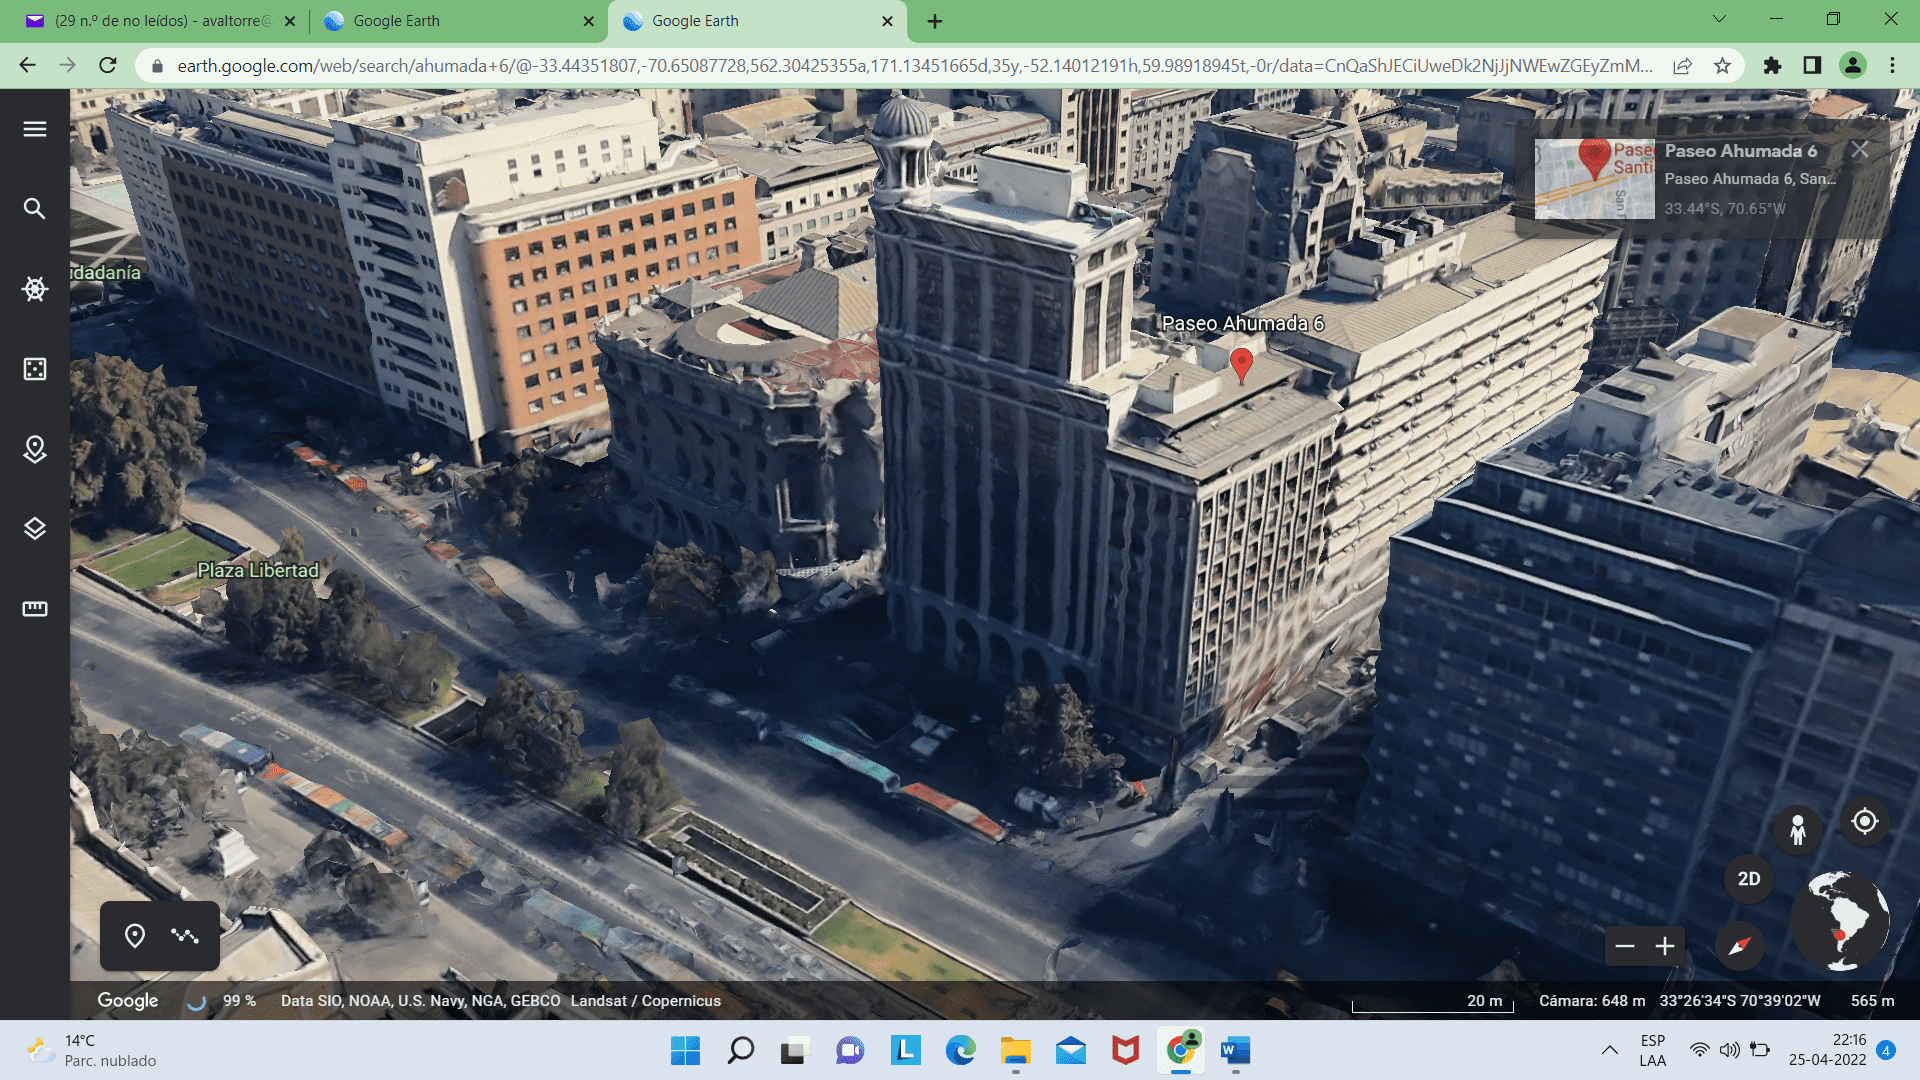Show hidden system tray icons

1609,1050
